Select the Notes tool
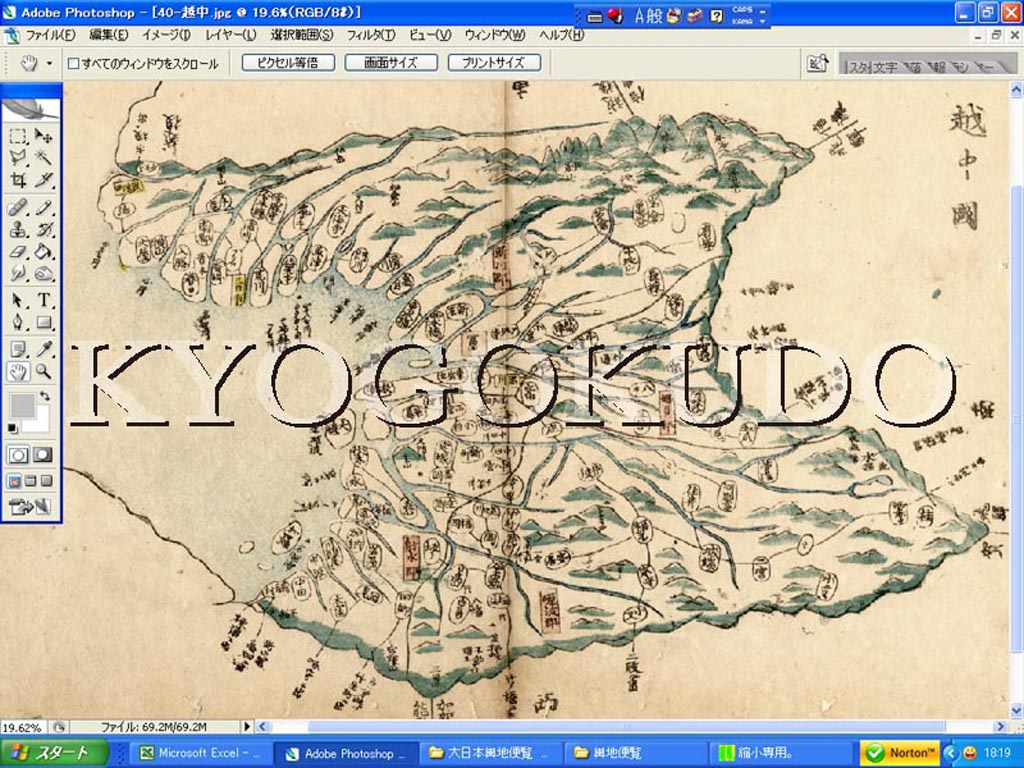The height and width of the screenshot is (768, 1024). 18,350
